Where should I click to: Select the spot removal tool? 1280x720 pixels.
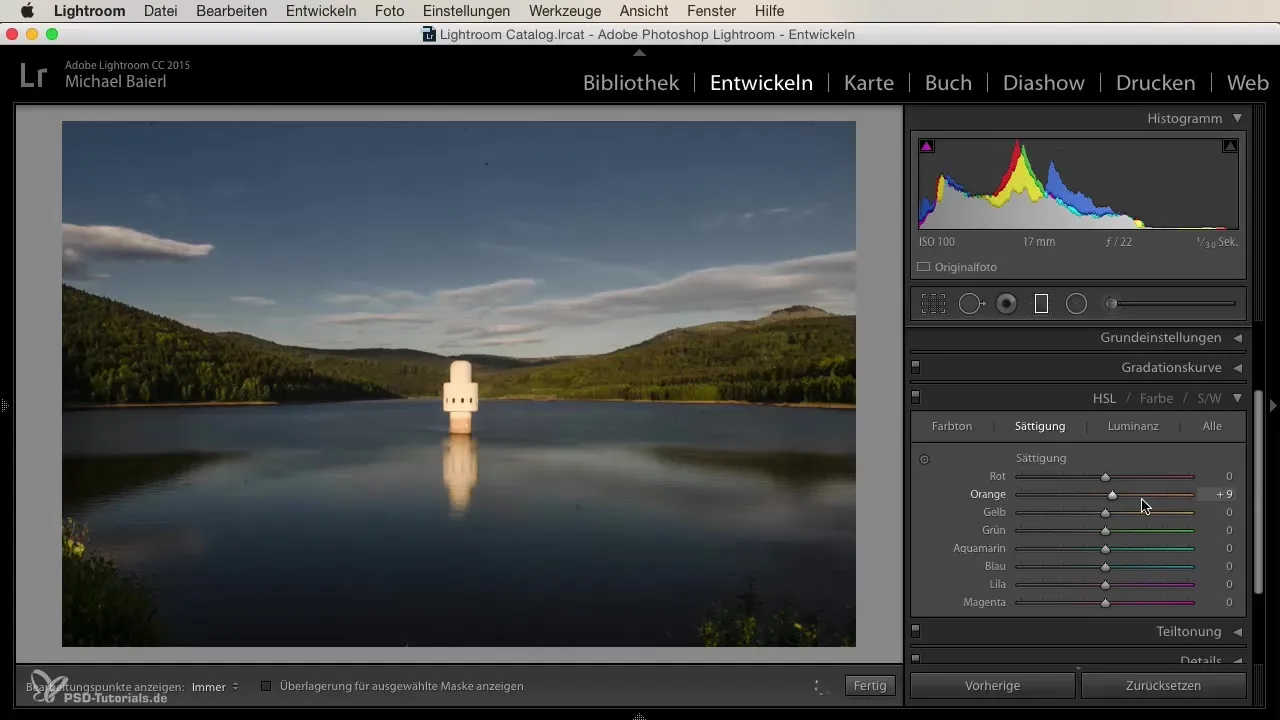(970, 304)
